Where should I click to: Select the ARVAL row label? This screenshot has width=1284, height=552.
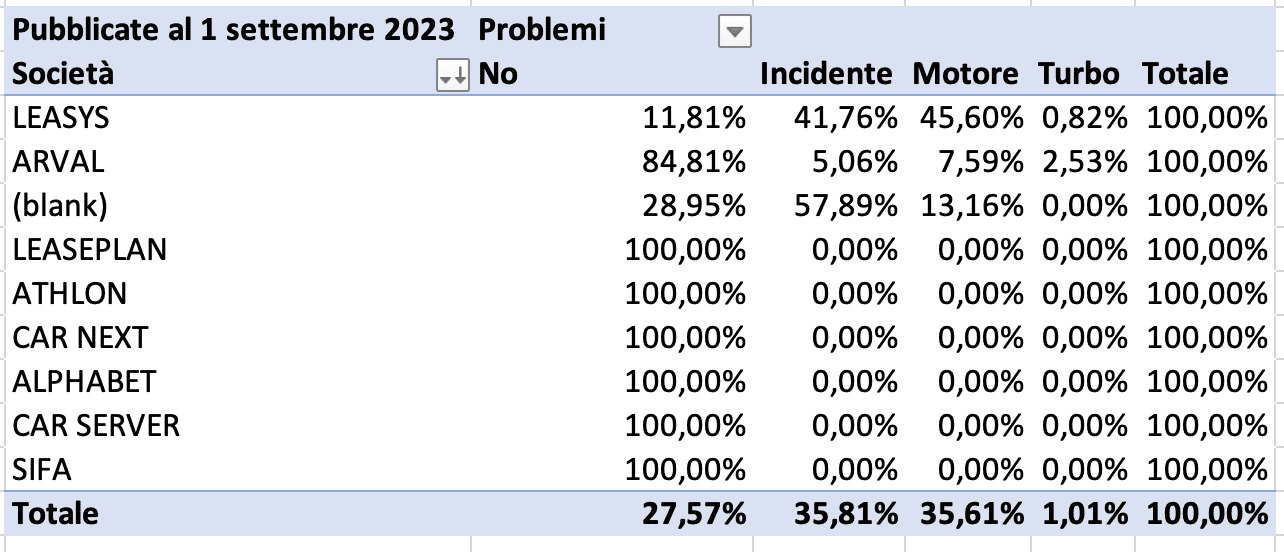point(58,162)
